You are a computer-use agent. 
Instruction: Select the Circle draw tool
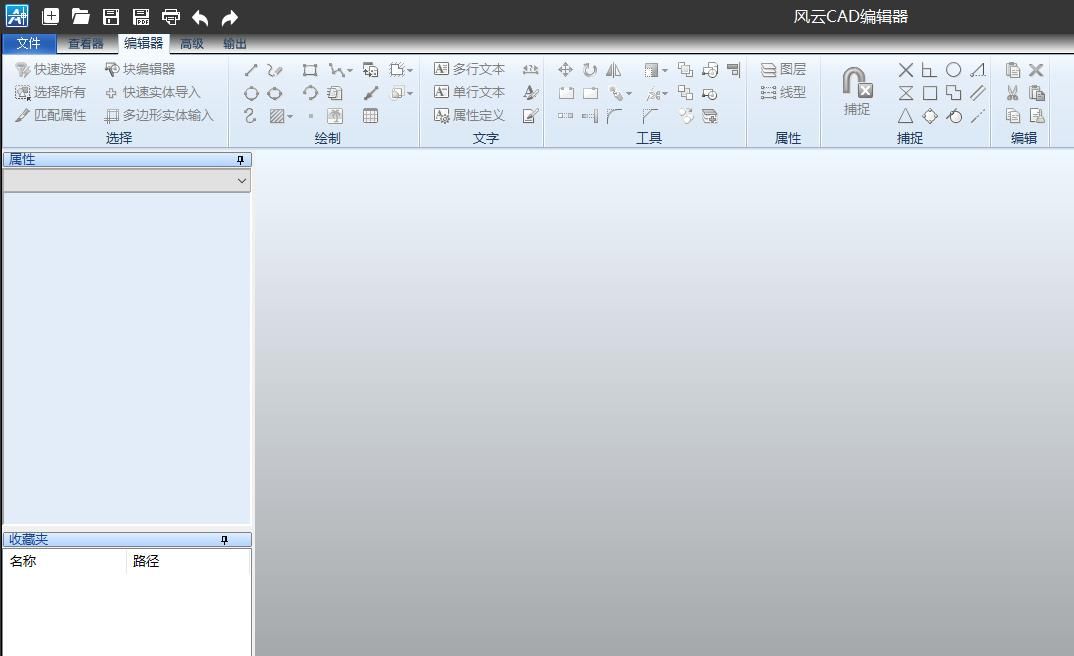pos(251,93)
